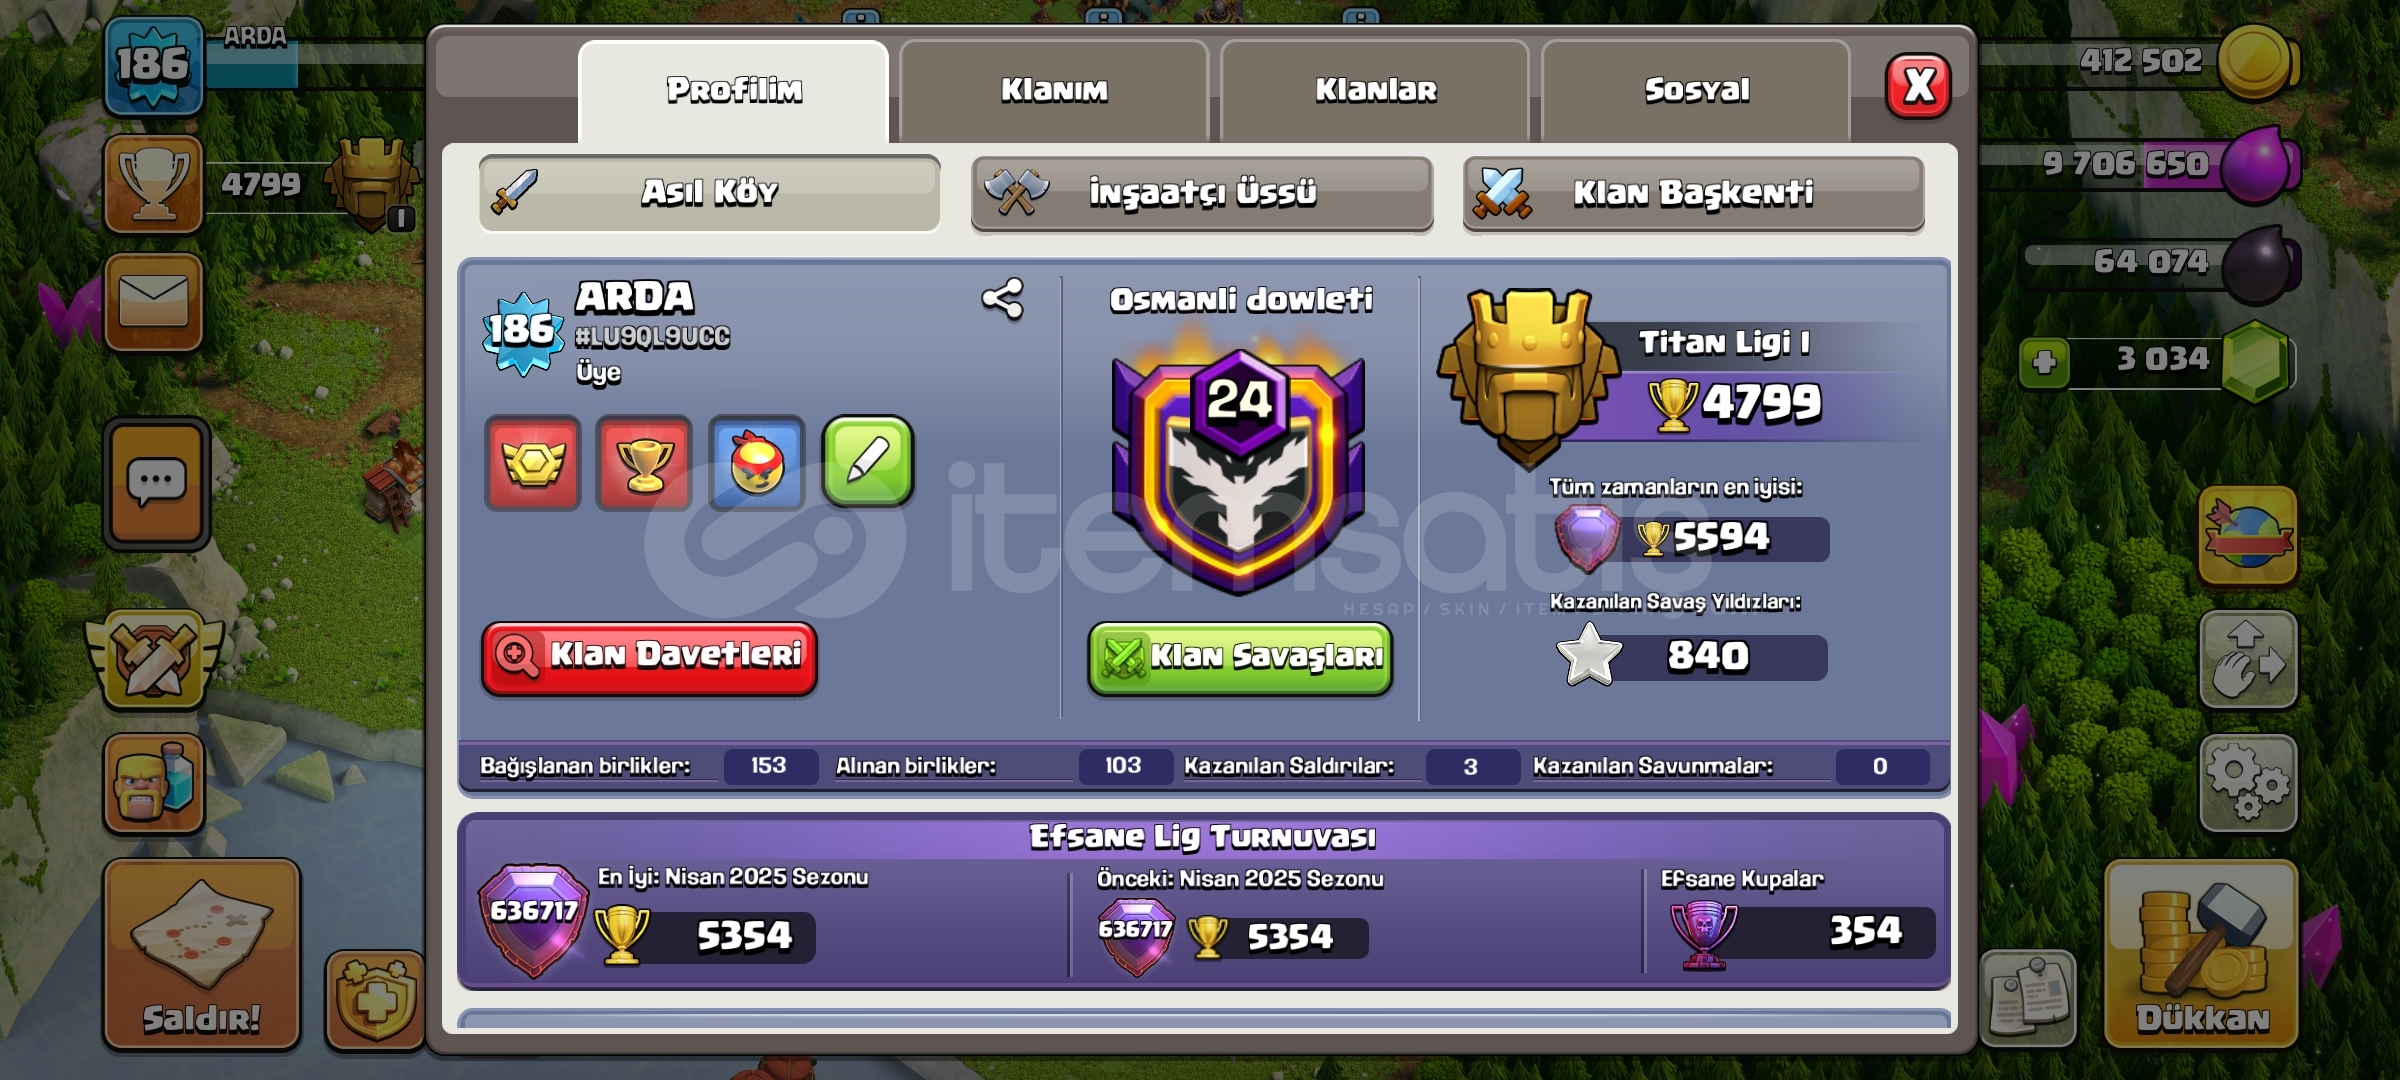Open the barbarian army training icon
Viewport: 2400px width, 1080px height.
pyautogui.click(x=154, y=783)
